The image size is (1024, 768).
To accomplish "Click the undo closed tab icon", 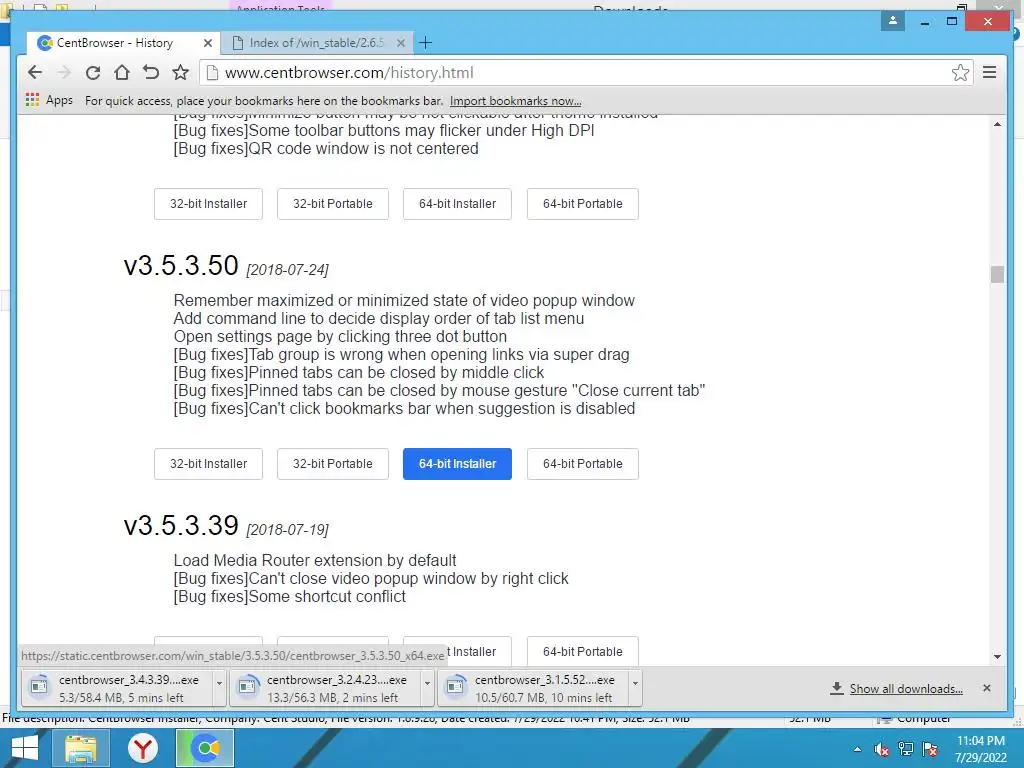I will [151, 72].
